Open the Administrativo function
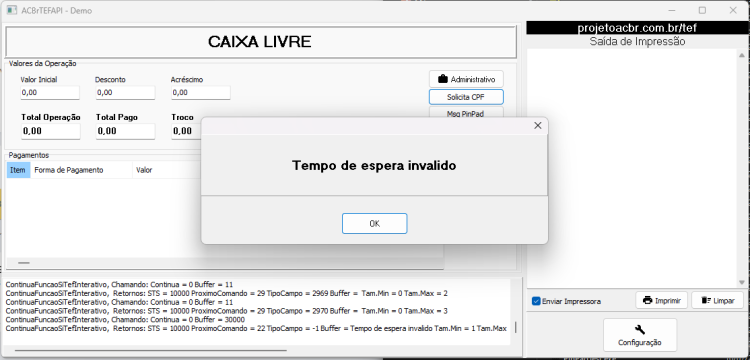This screenshot has width=750, height=360. click(466, 79)
